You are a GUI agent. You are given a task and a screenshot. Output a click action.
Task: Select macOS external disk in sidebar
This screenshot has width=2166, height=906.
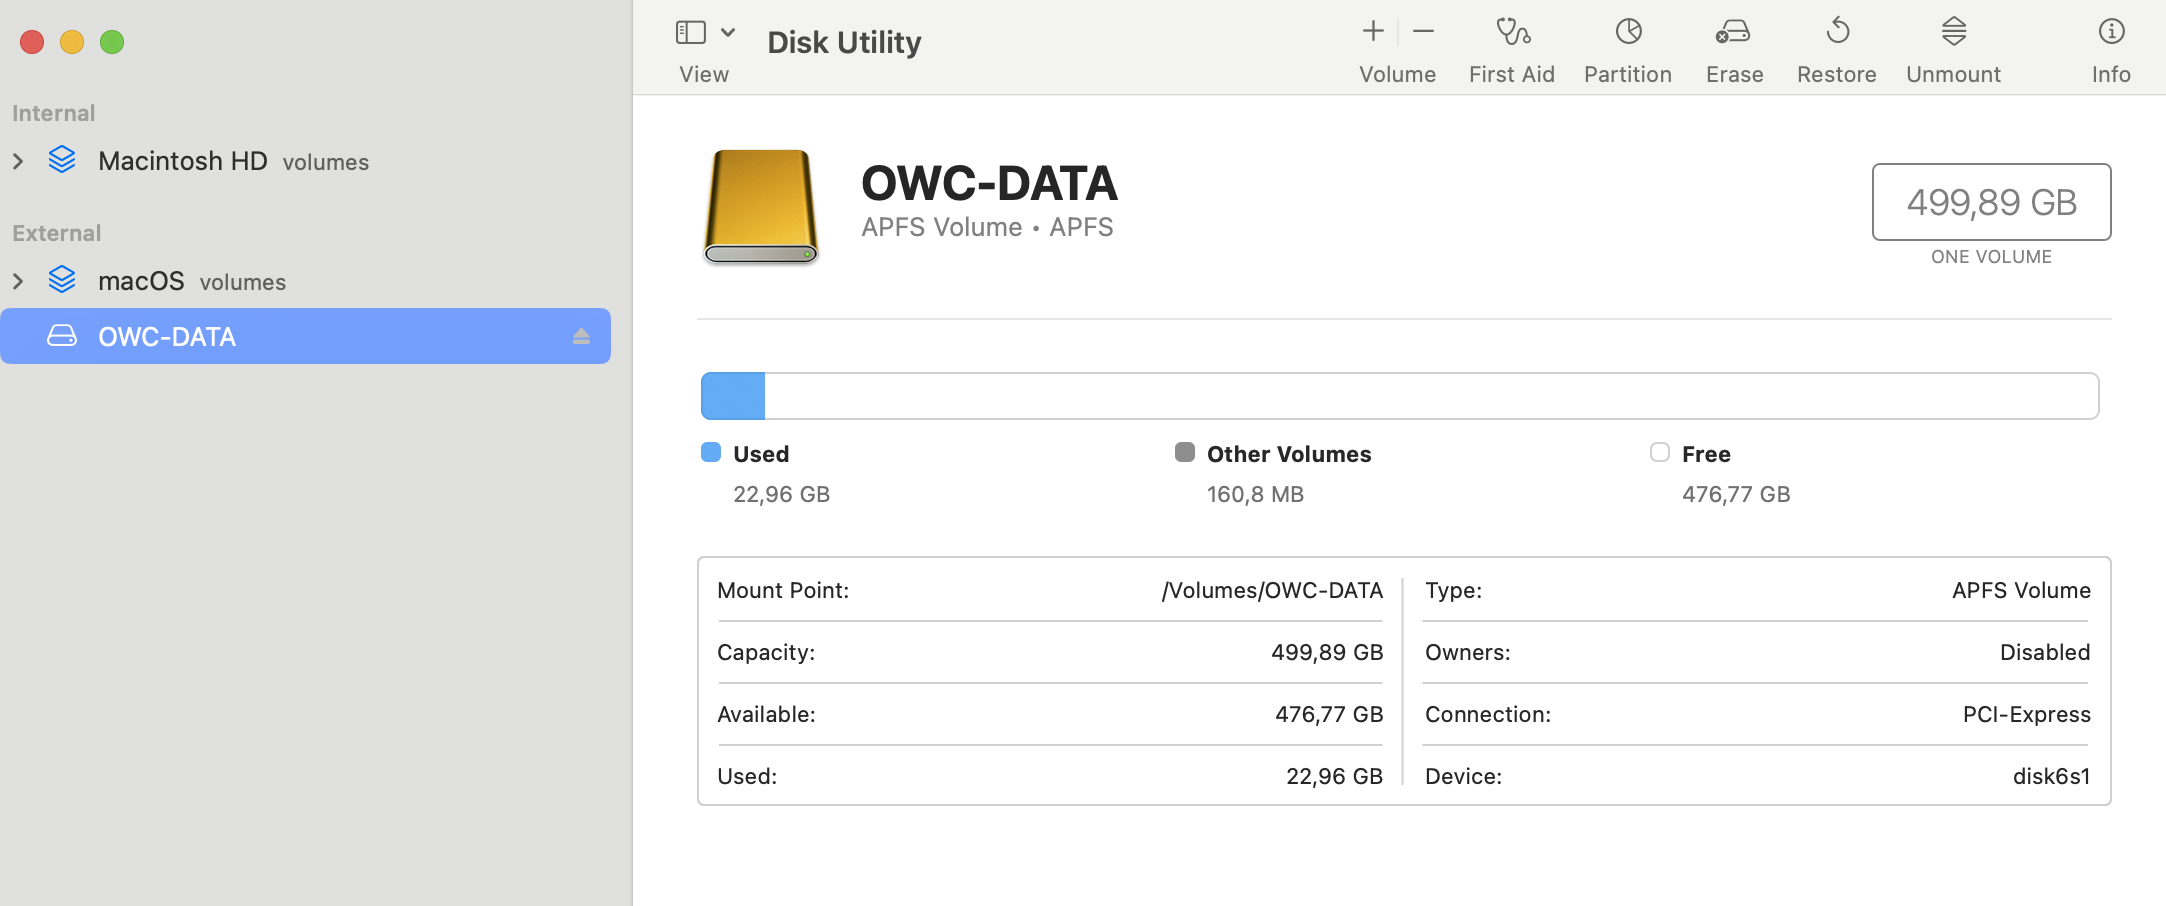point(141,281)
